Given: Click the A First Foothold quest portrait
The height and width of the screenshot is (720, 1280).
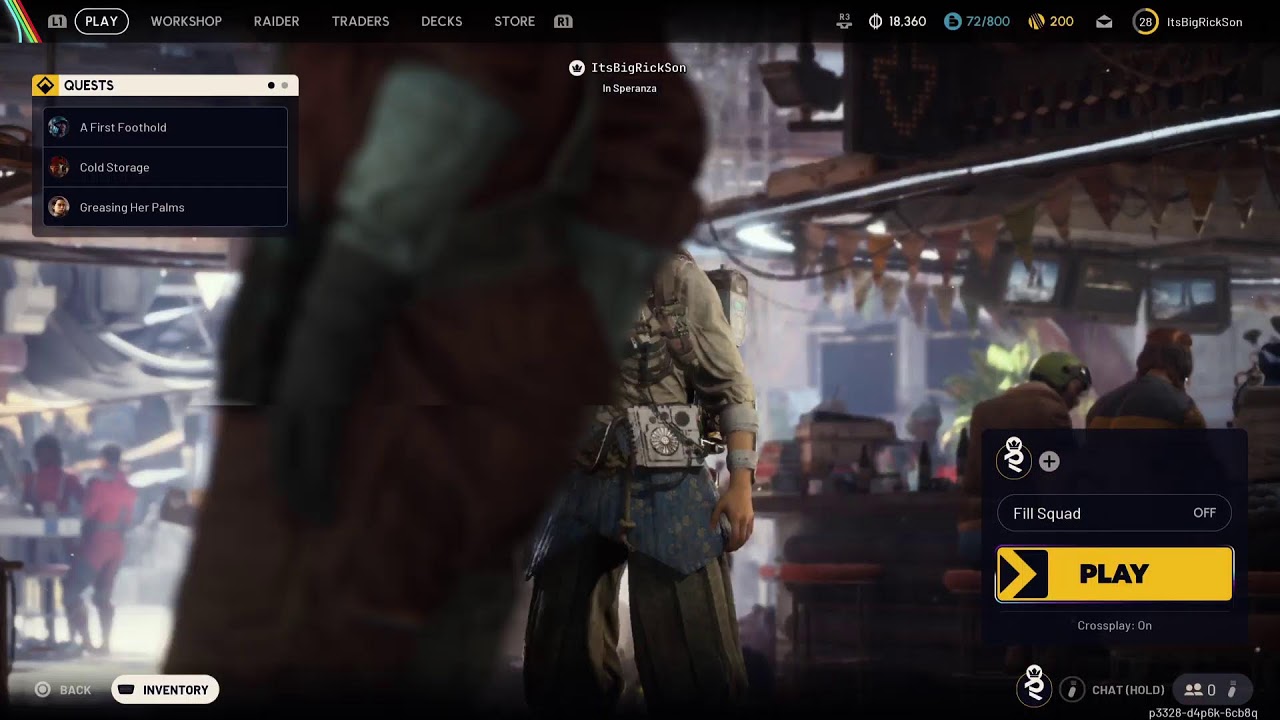Looking at the screenshot, I should 59,127.
